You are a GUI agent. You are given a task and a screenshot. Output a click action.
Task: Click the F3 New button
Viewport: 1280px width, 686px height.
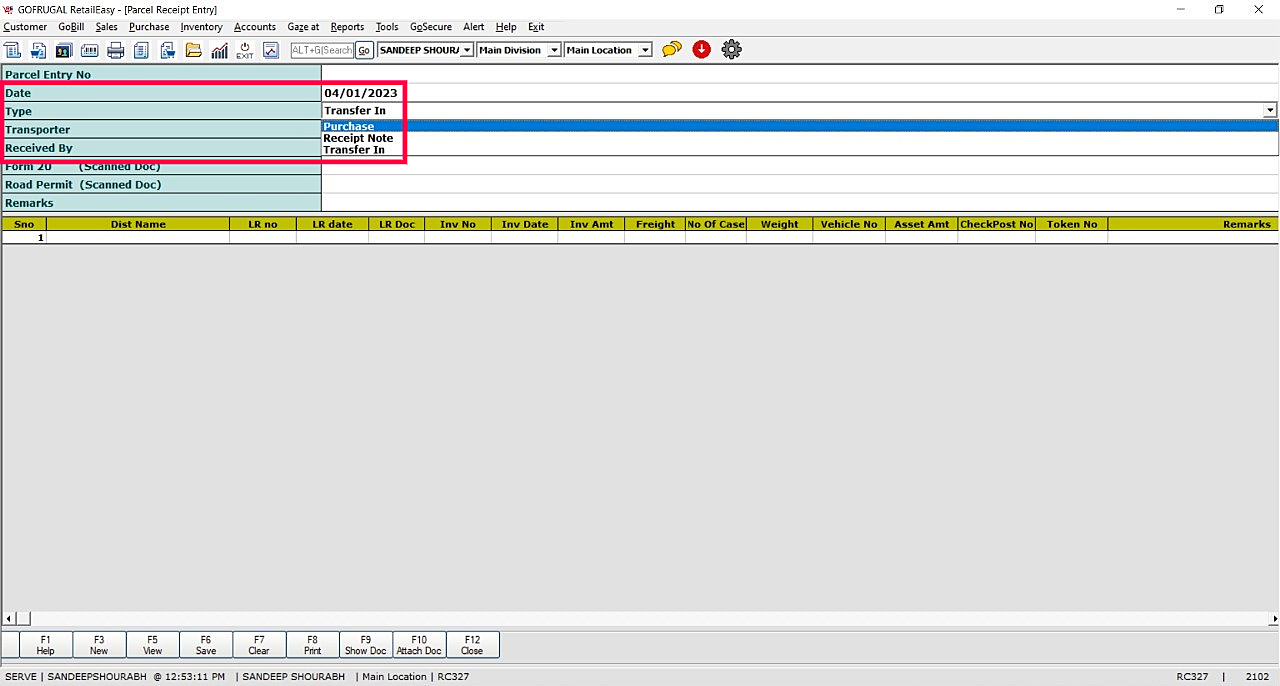coord(99,645)
